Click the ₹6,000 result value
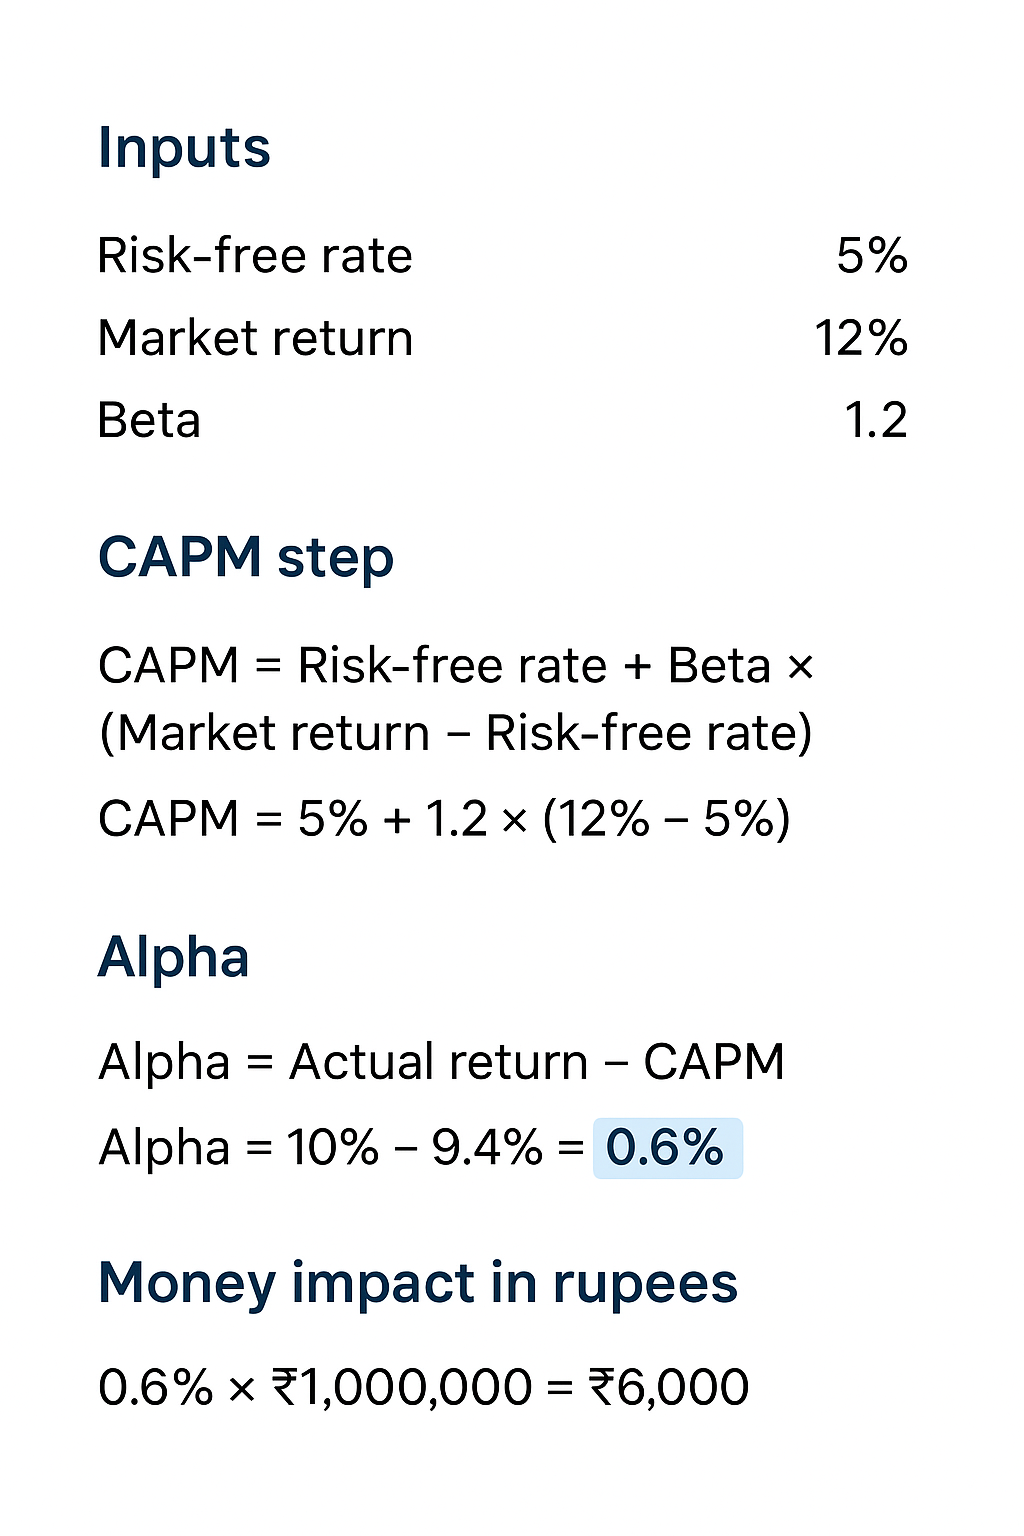 coord(669,1388)
